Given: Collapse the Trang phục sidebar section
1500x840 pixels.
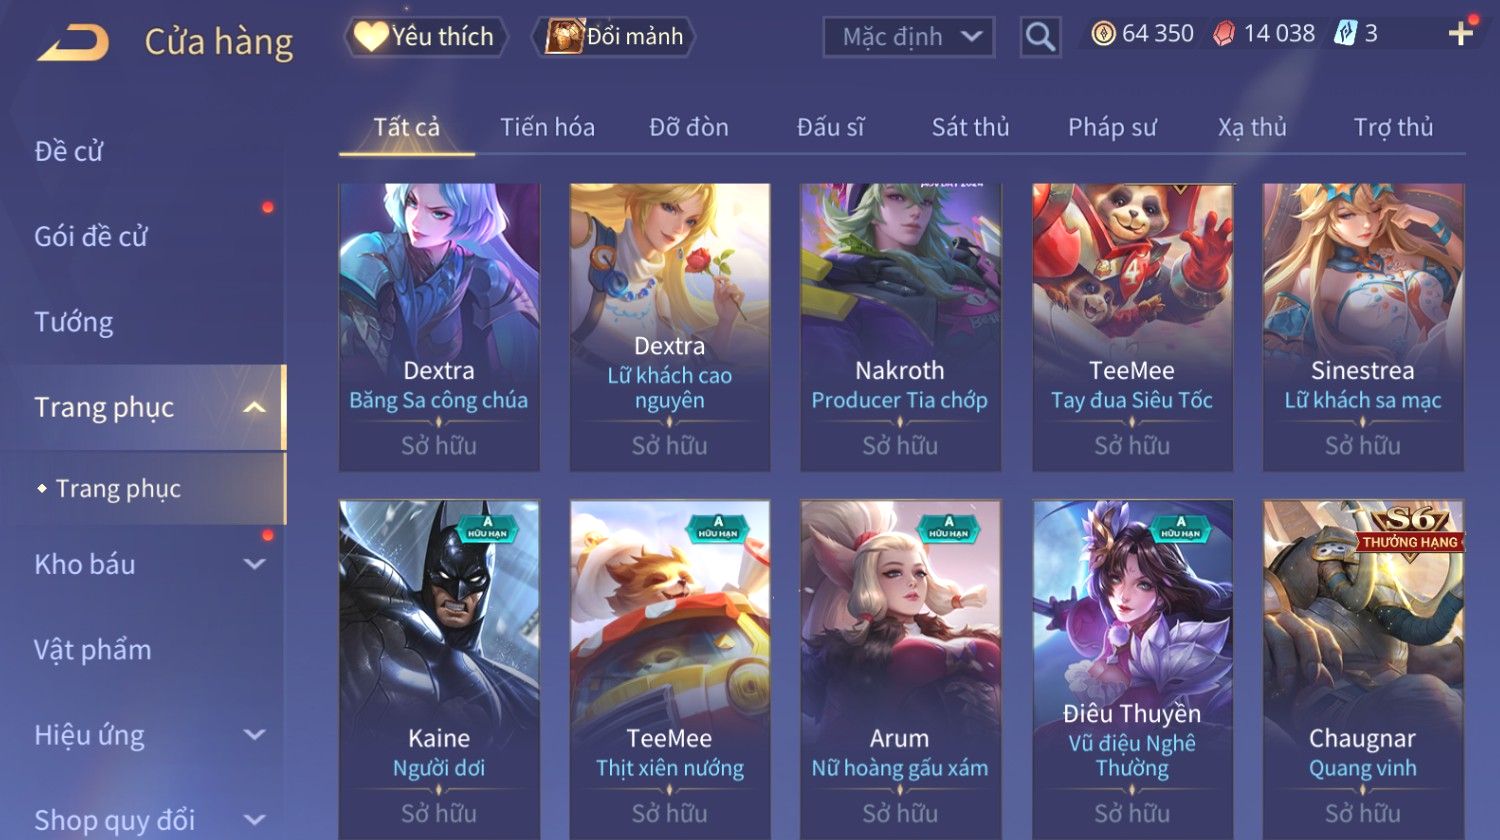Looking at the screenshot, I should [x=255, y=407].
